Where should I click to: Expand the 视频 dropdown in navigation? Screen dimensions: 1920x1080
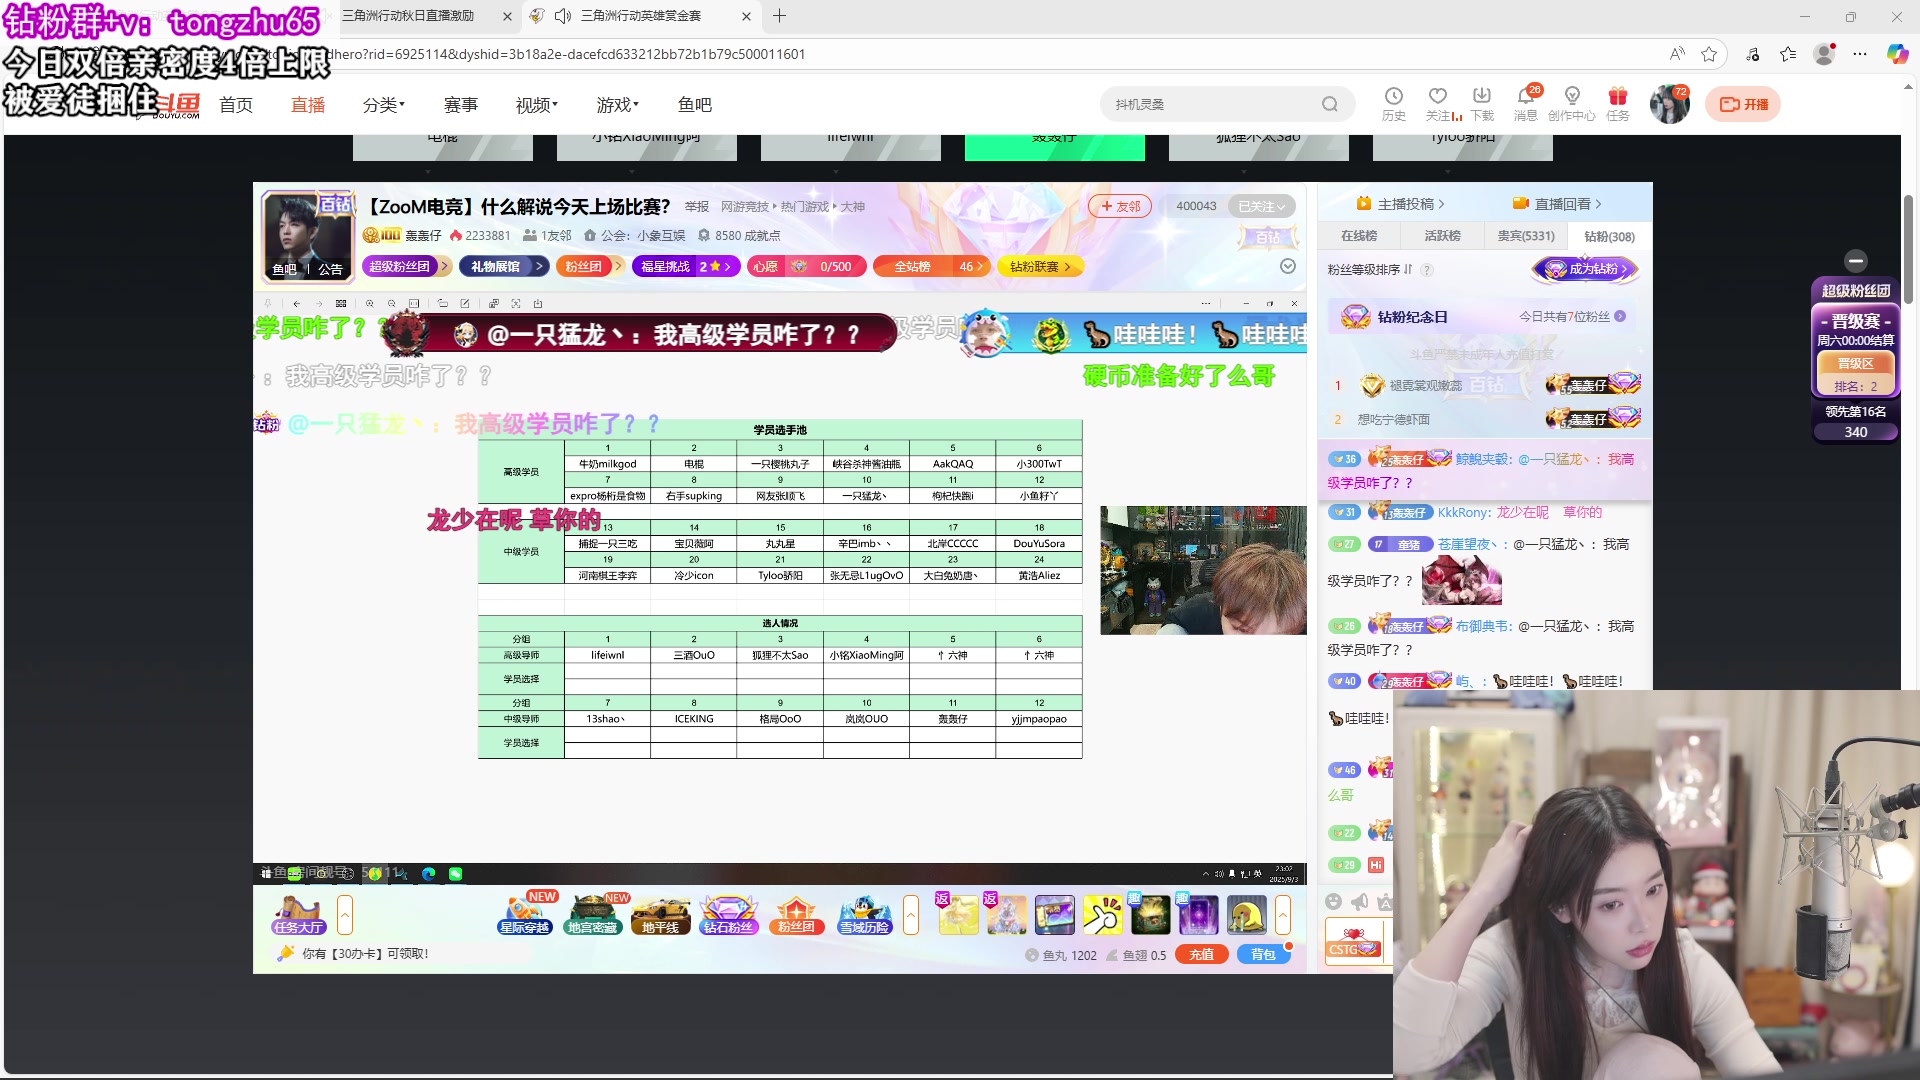(x=537, y=105)
